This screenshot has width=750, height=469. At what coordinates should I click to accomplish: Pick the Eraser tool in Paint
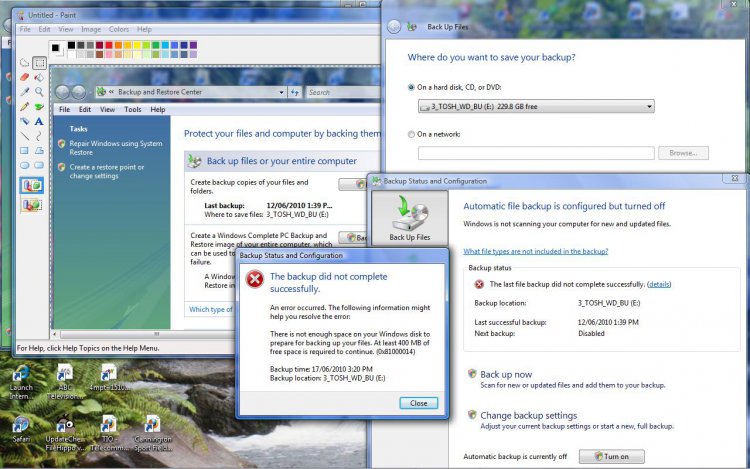point(24,77)
